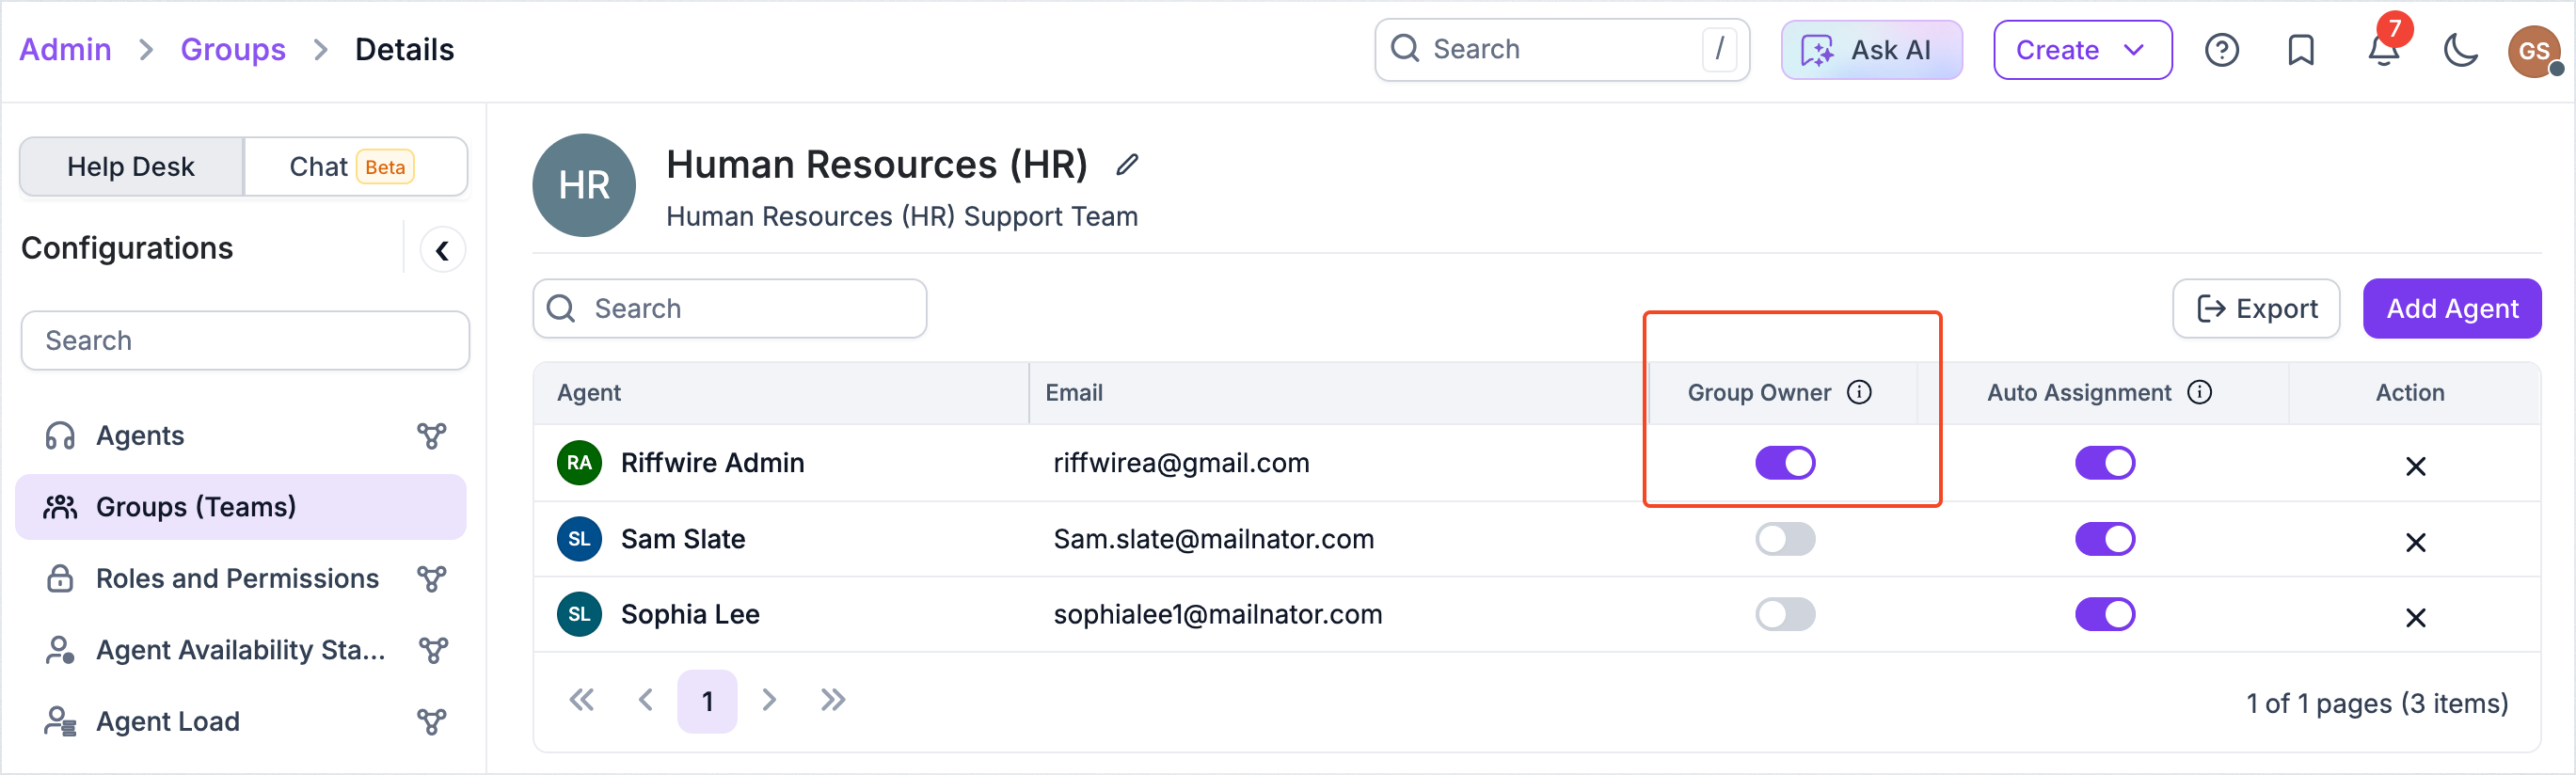Click the Add Agent button
The height and width of the screenshot is (775, 2576).
2451,309
